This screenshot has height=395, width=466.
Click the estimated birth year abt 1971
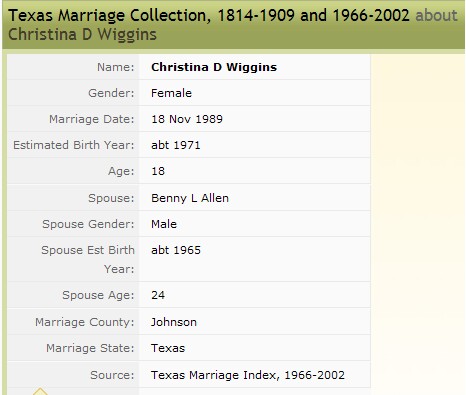pos(176,145)
